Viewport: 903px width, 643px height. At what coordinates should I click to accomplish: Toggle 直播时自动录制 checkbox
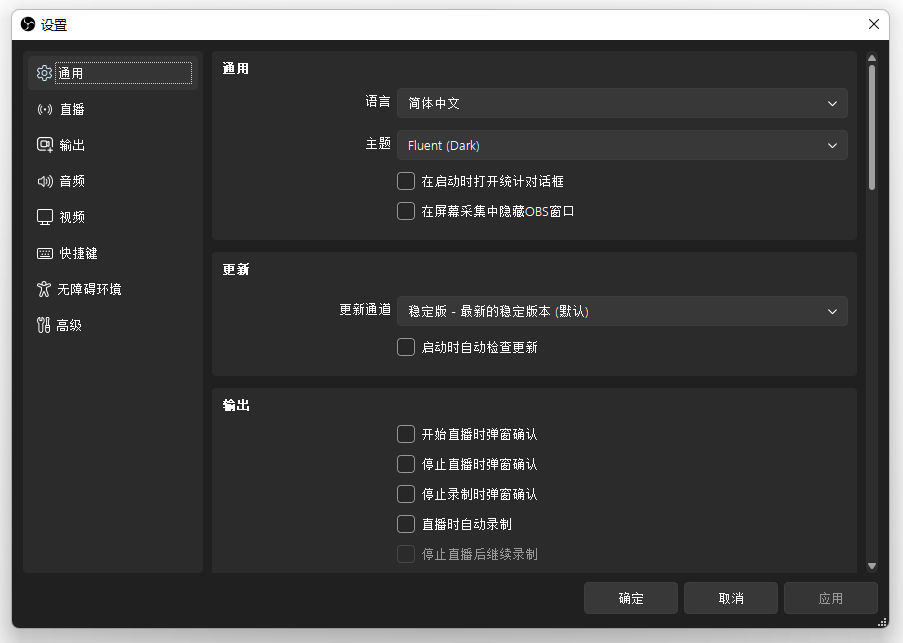point(406,524)
